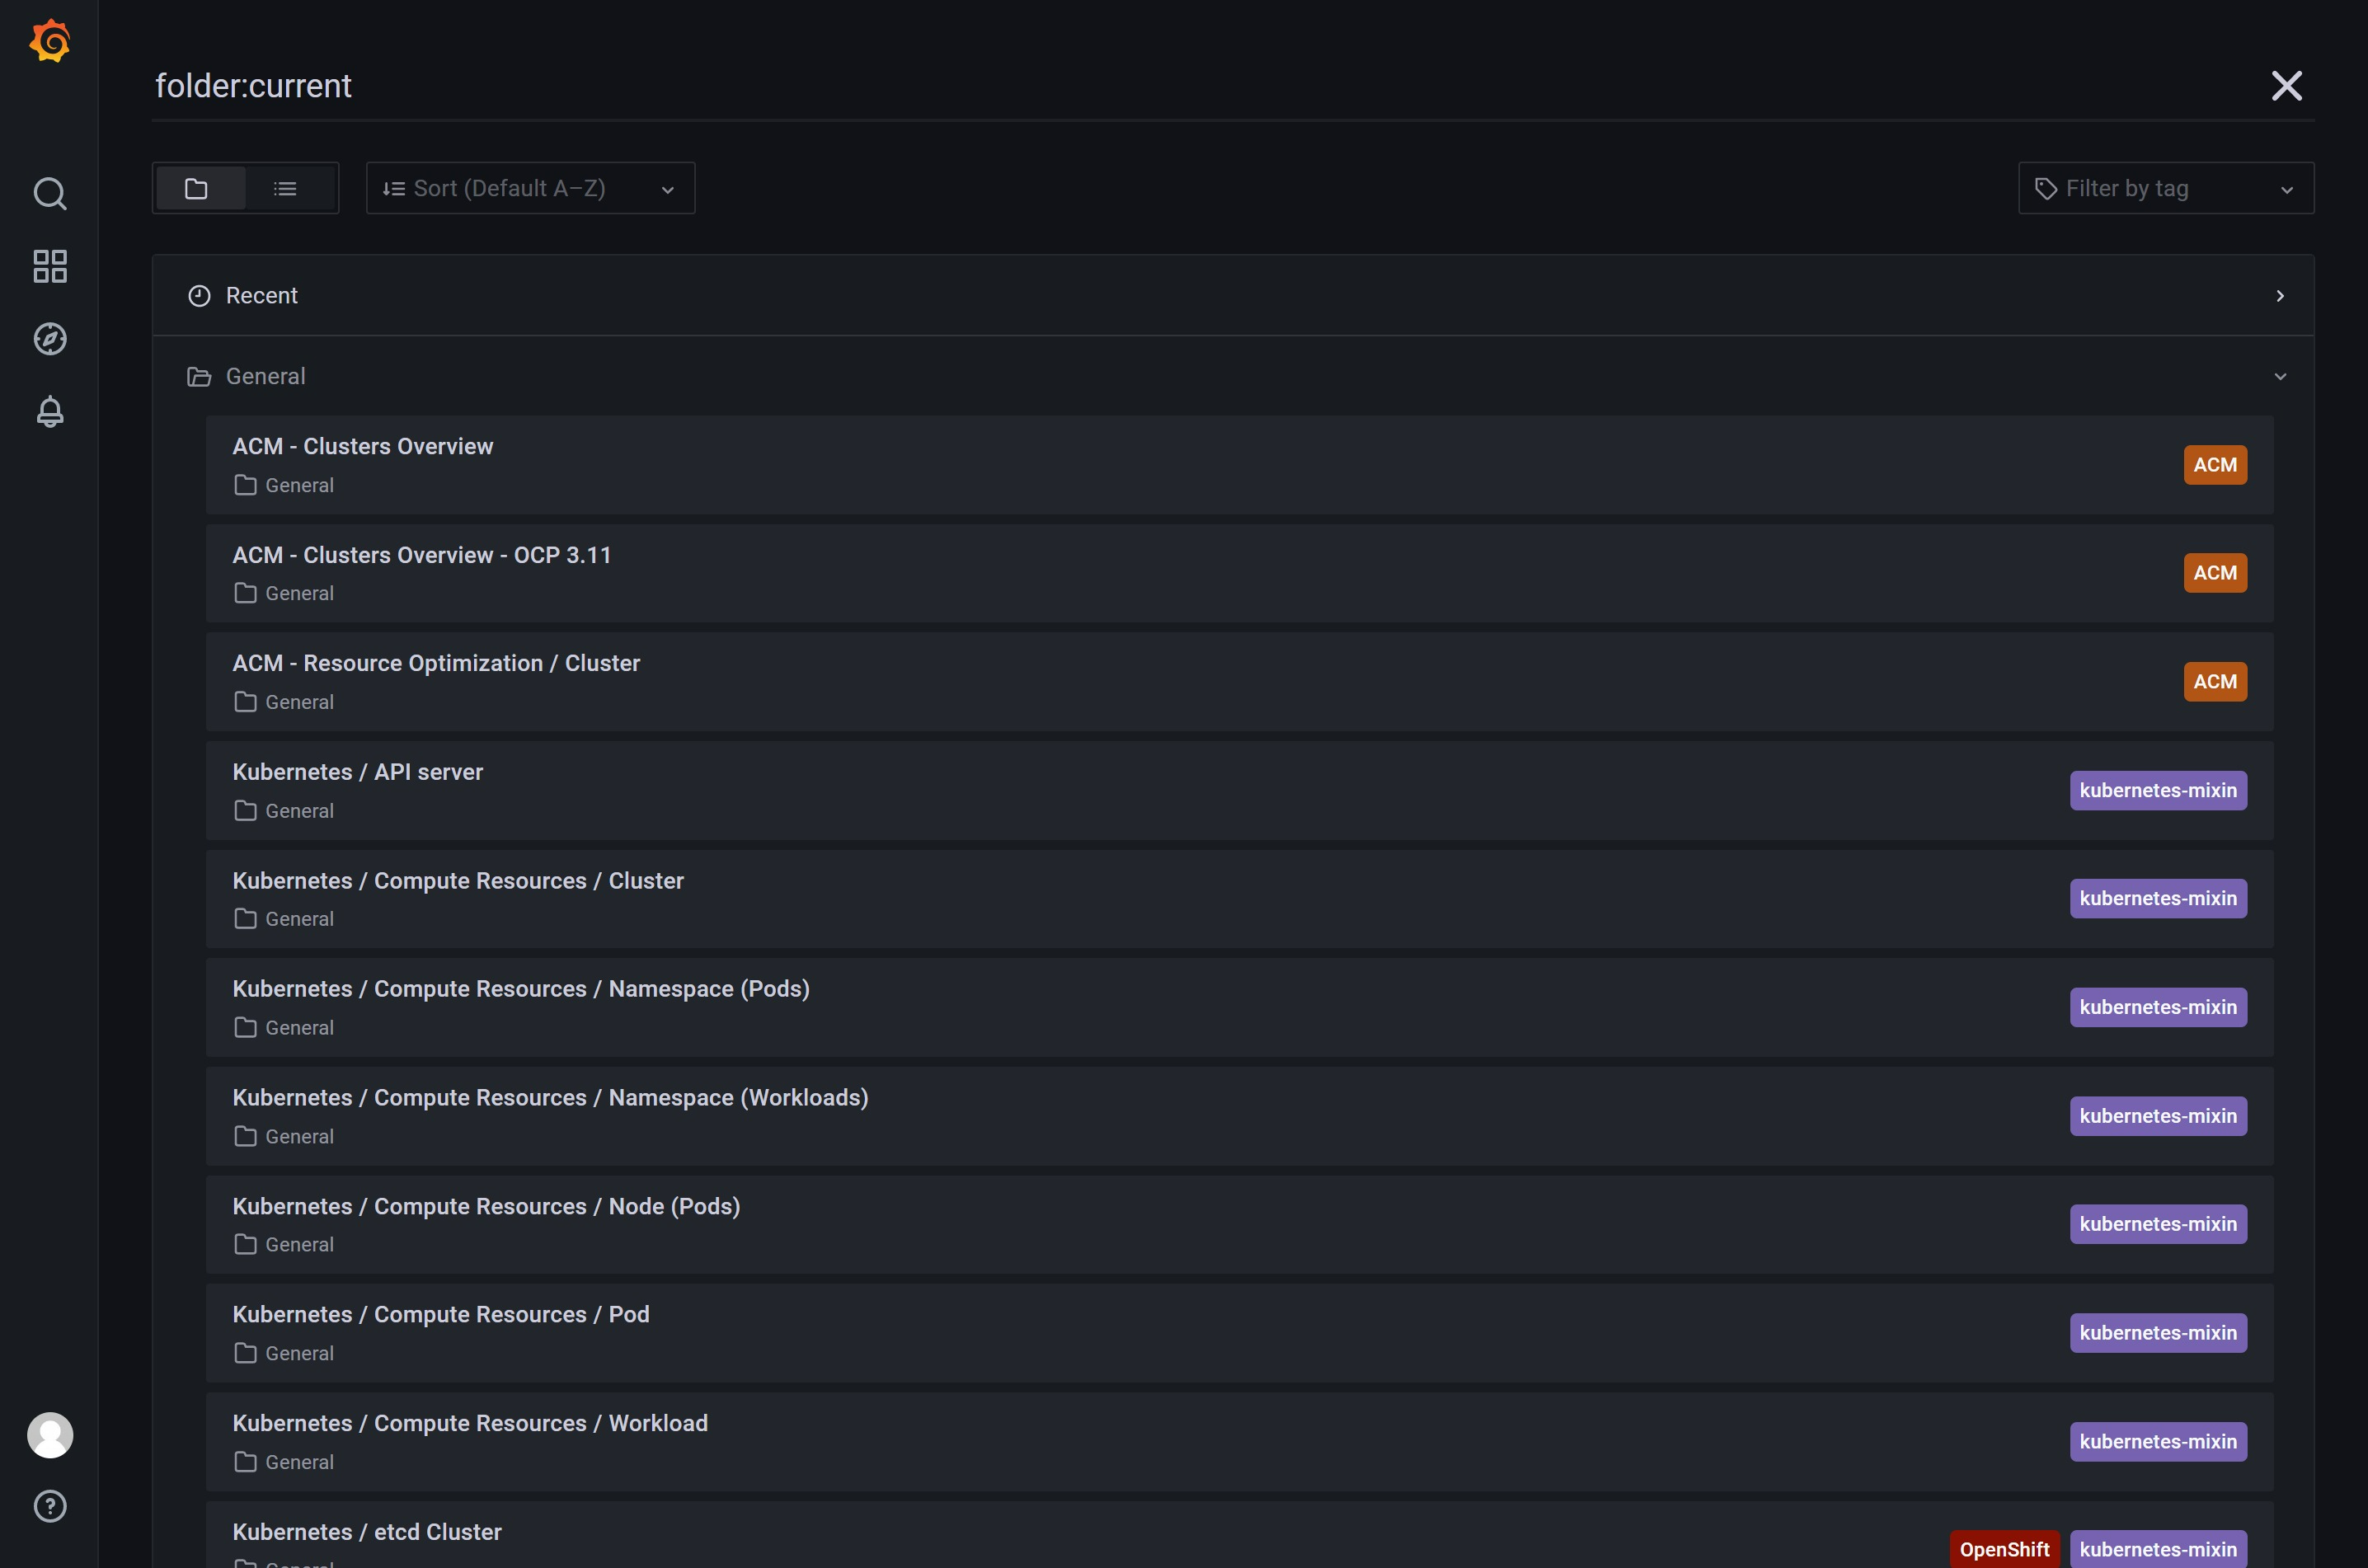This screenshot has height=1568, width=2368.
Task: Open the Search dashboards sidebar icon
Action: point(49,193)
